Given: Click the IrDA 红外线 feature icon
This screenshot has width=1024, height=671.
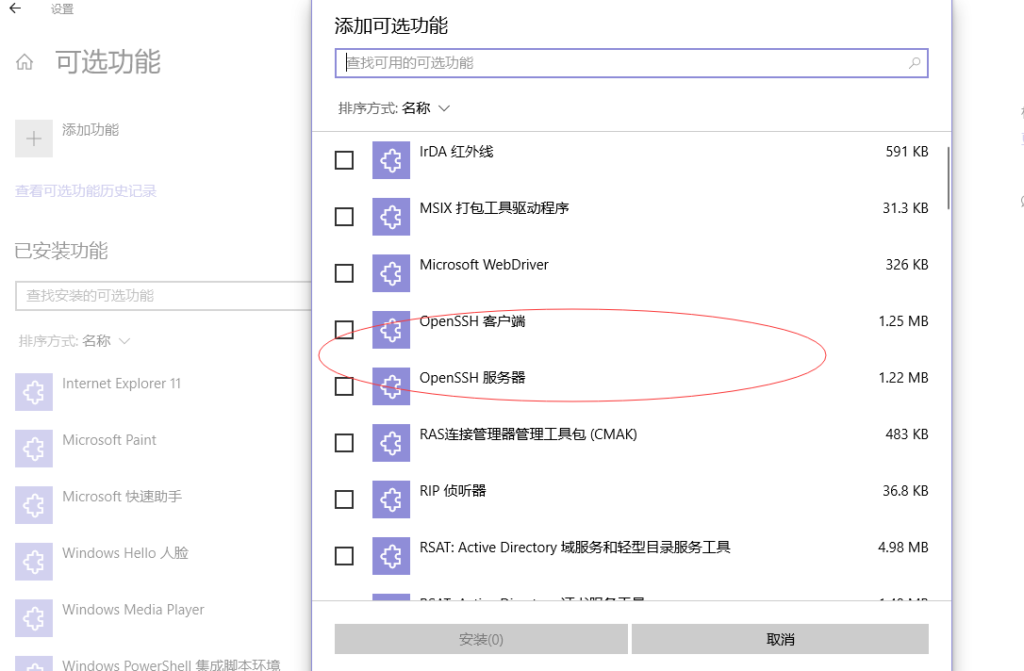Looking at the screenshot, I should click(x=391, y=160).
